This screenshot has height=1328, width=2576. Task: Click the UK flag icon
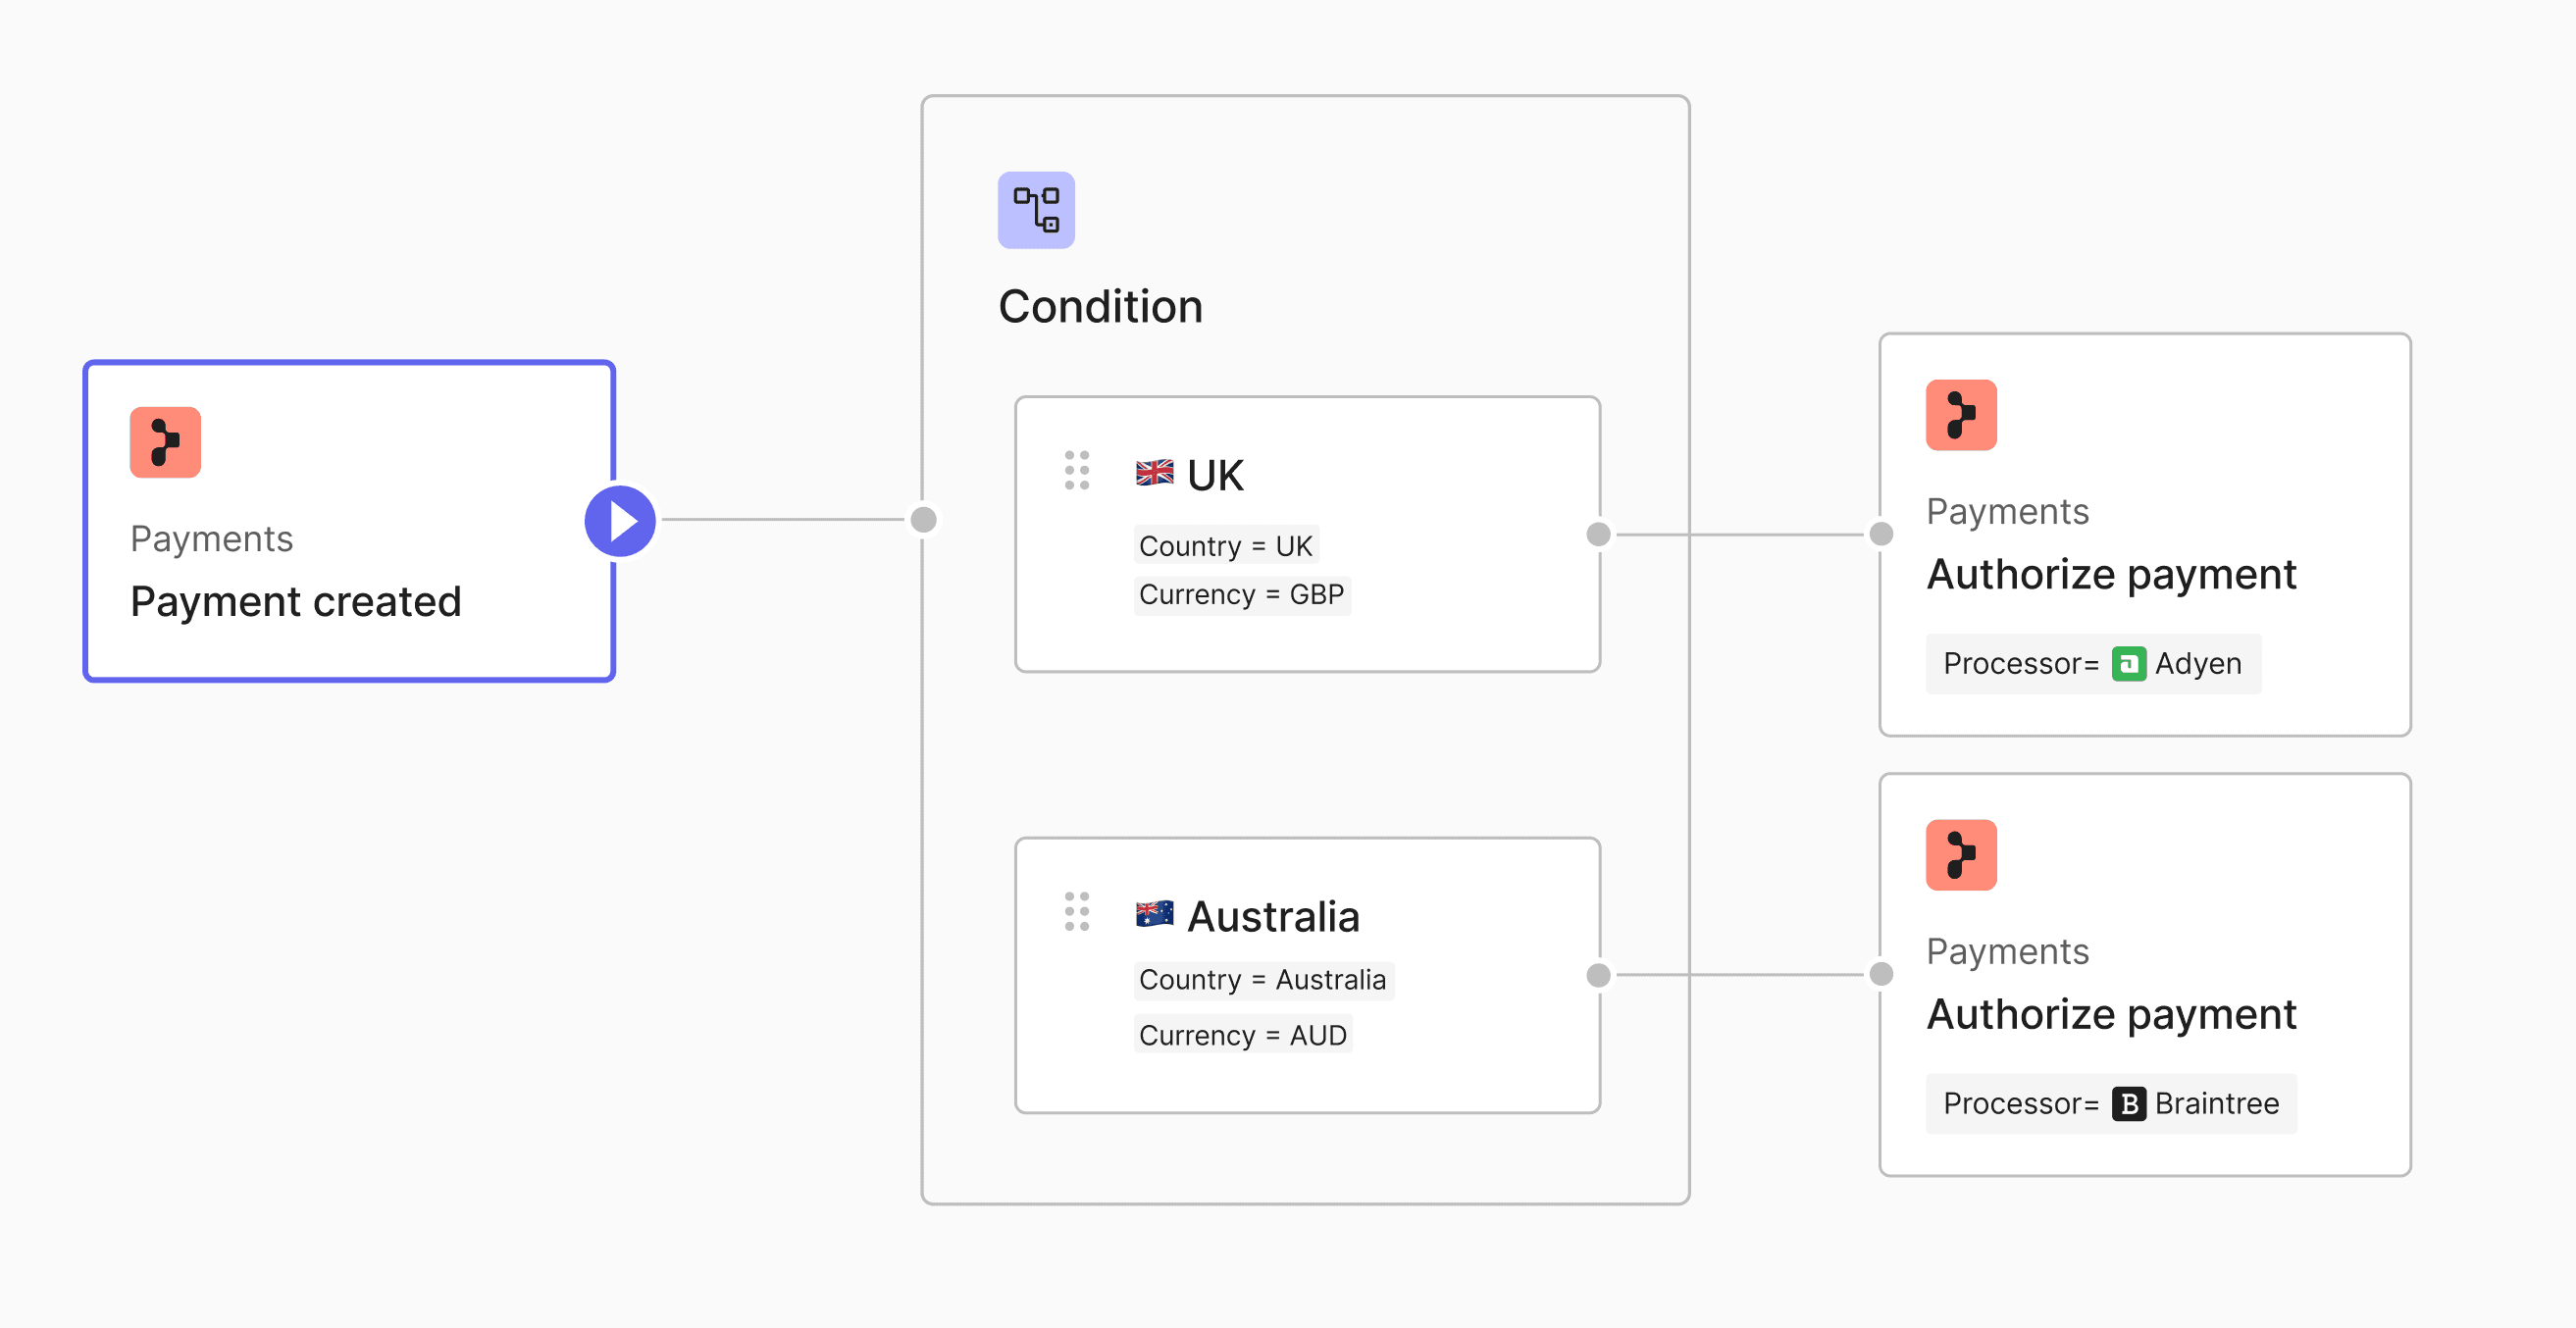click(x=1154, y=472)
